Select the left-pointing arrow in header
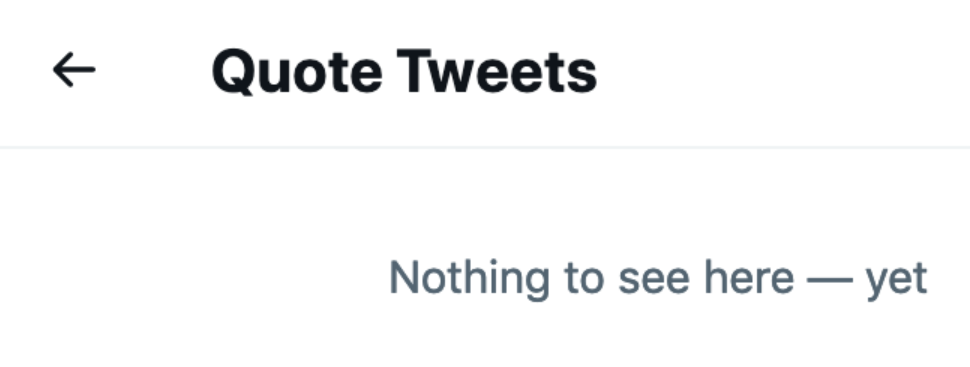This screenshot has width=970, height=367. (74, 69)
